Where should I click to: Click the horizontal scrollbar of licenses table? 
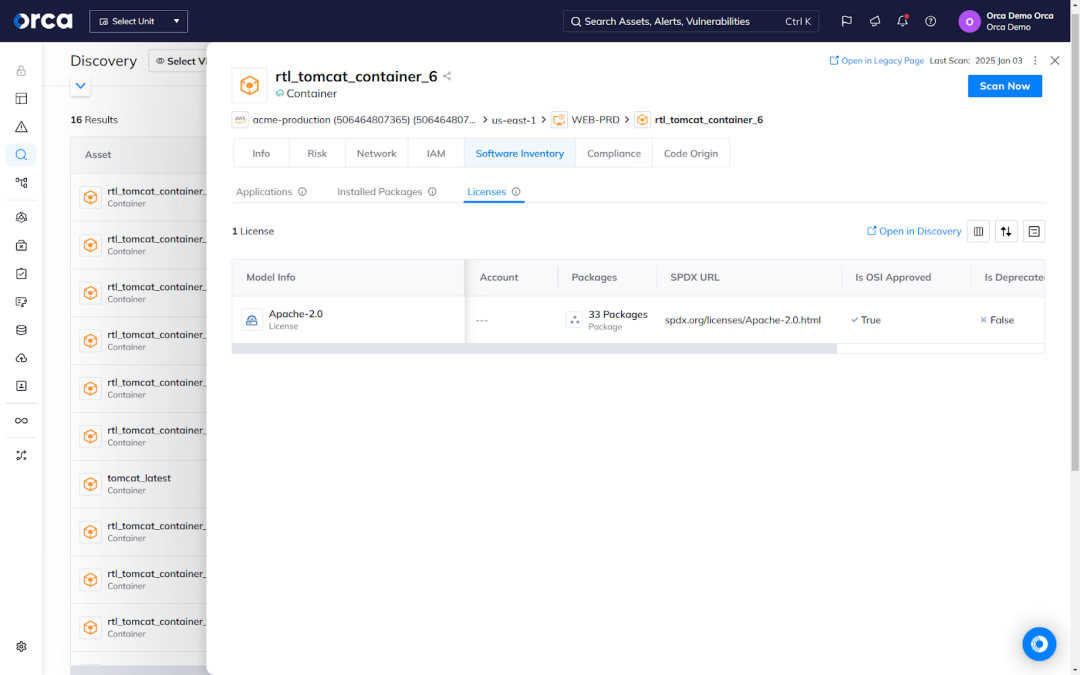coord(534,349)
